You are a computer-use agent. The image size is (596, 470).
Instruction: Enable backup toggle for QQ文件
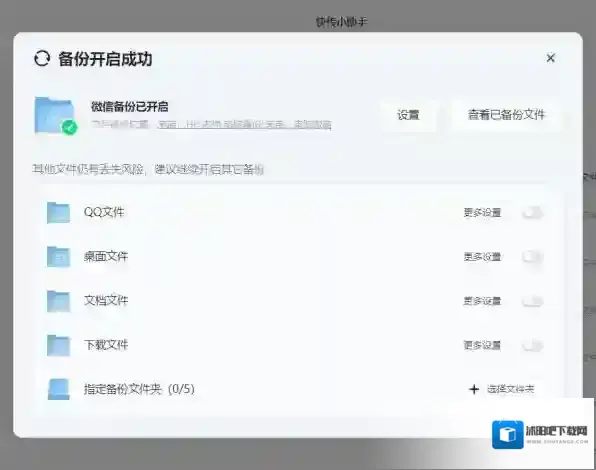[533, 212]
